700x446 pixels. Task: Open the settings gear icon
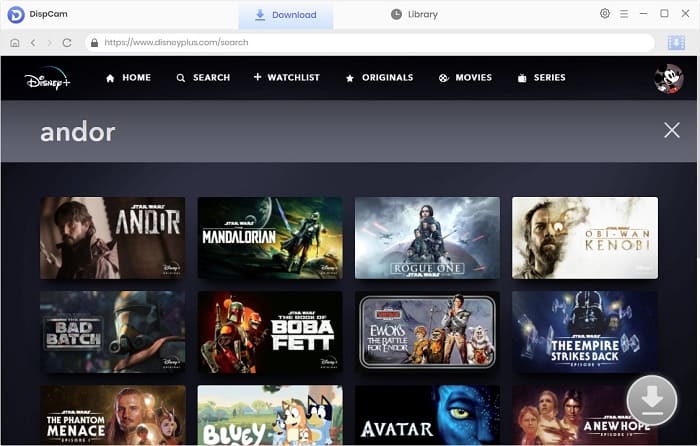click(x=604, y=13)
